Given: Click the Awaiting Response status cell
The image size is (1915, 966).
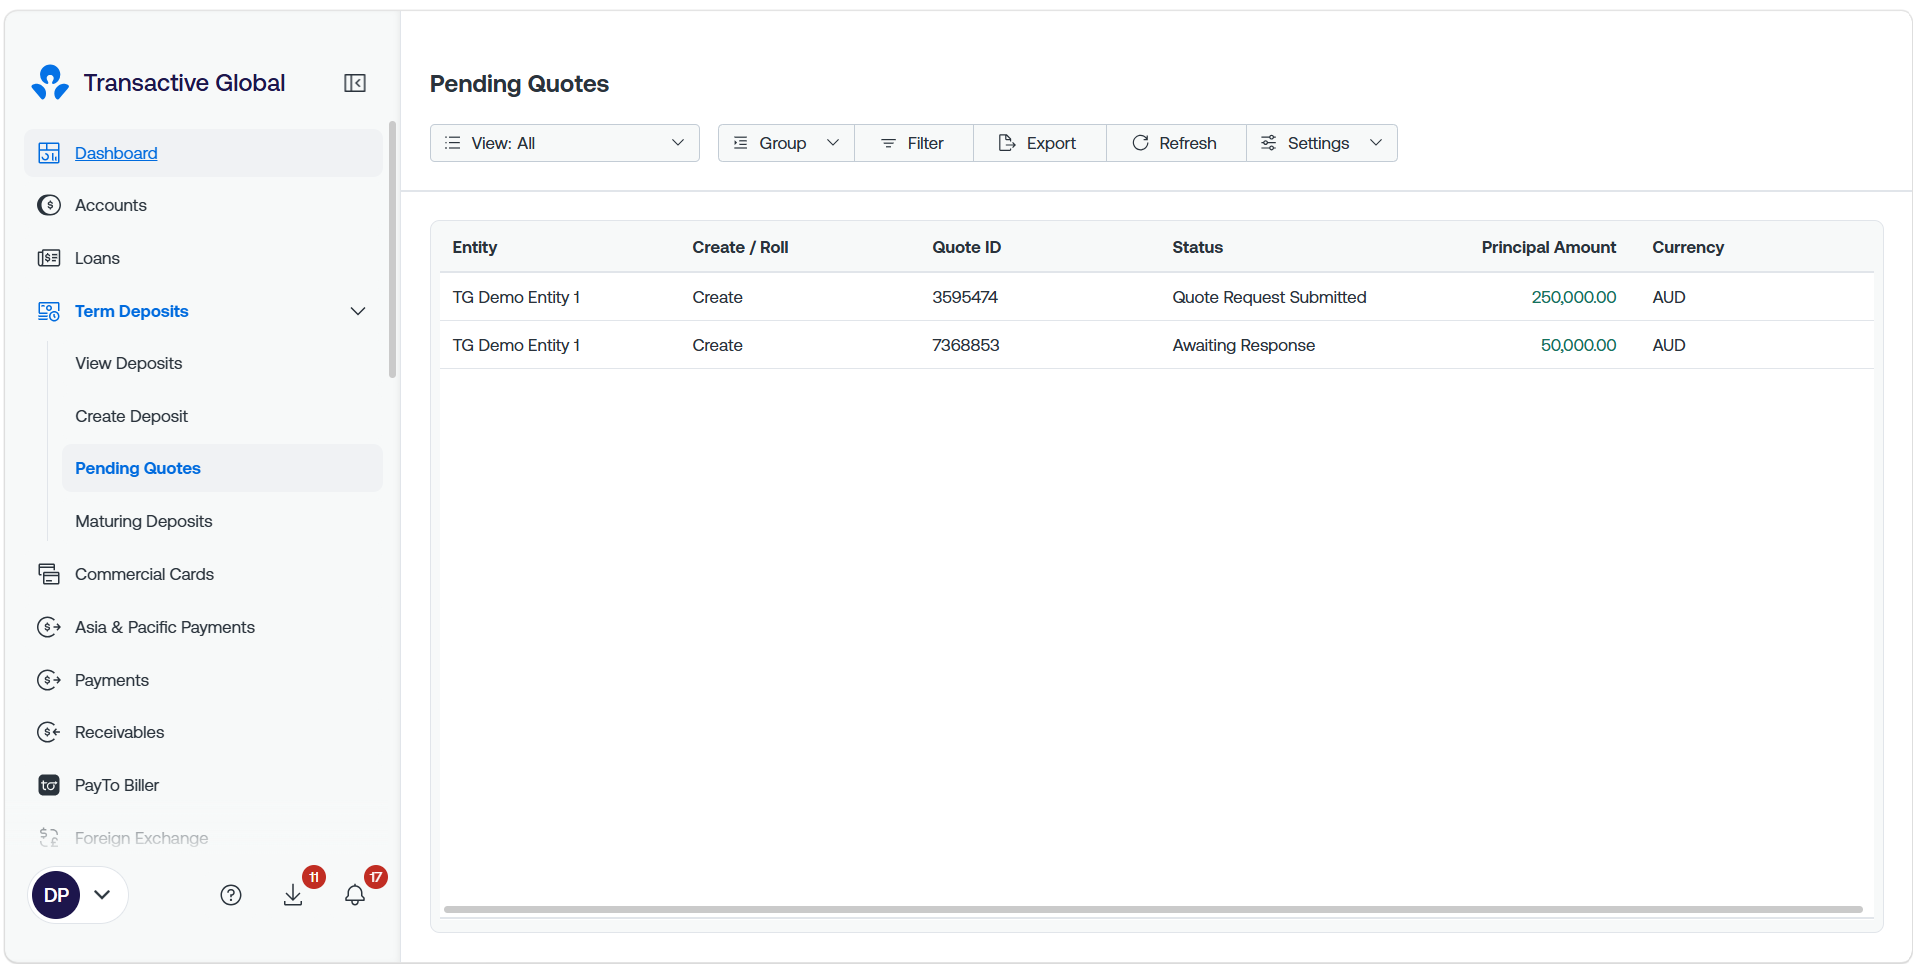Looking at the screenshot, I should pos(1243,345).
